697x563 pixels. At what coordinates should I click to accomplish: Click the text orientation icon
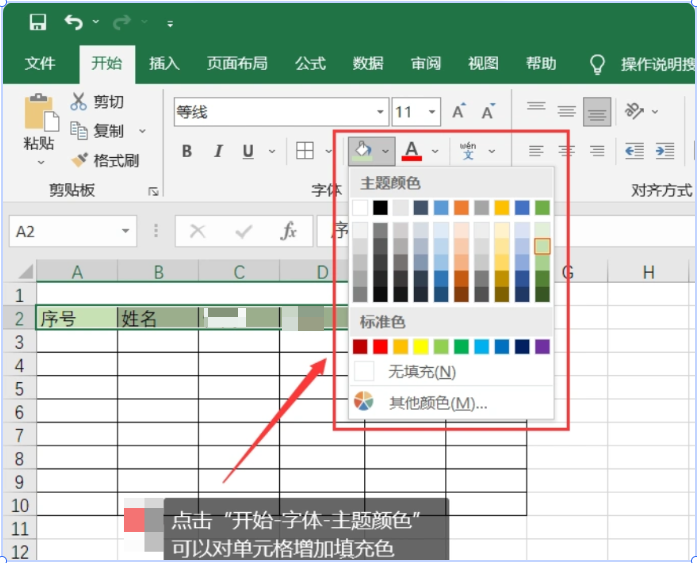634,111
